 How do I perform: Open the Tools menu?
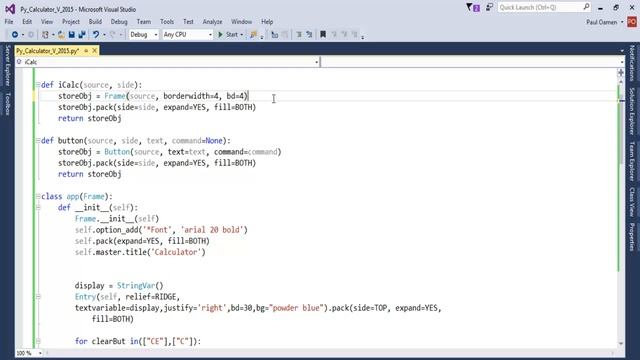[x=167, y=22]
